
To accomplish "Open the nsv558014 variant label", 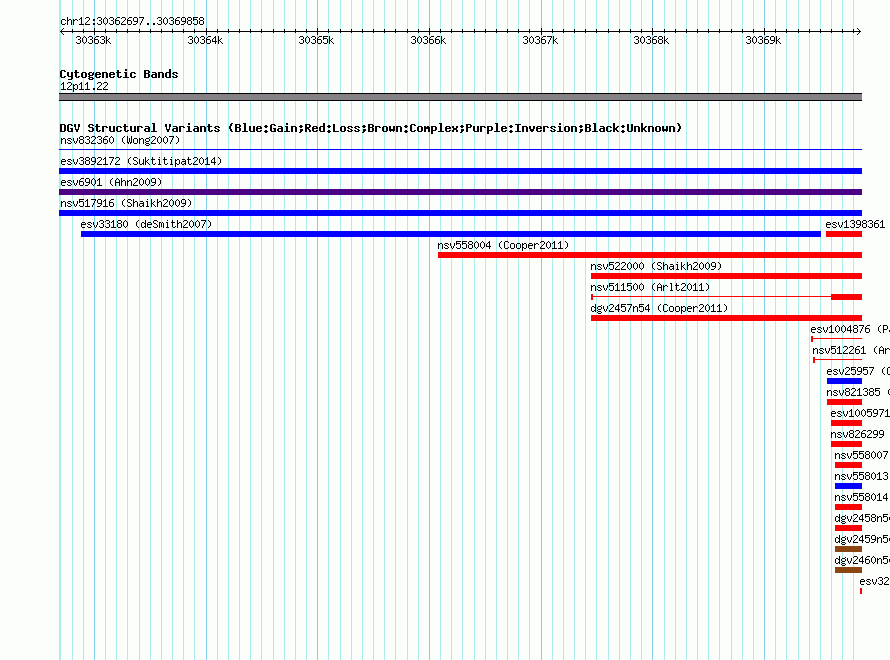I will [x=861, y=497].
